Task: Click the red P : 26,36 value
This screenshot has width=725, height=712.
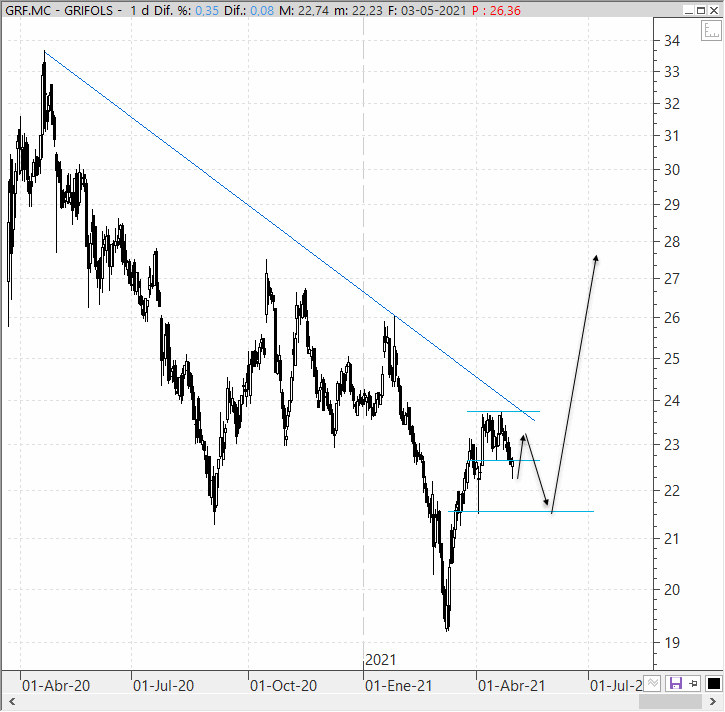Action: (496, 10)
